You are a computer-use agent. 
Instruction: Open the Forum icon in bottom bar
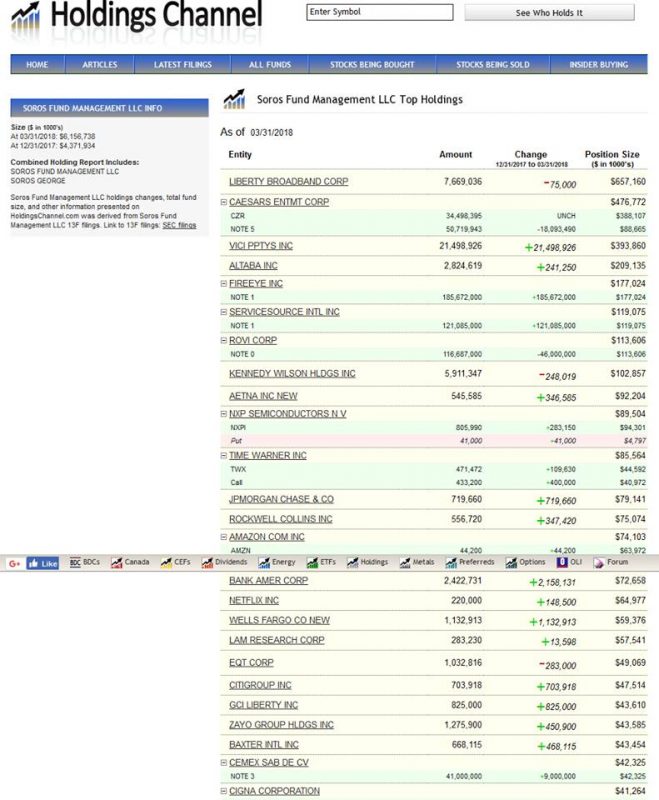click(597, 563)
